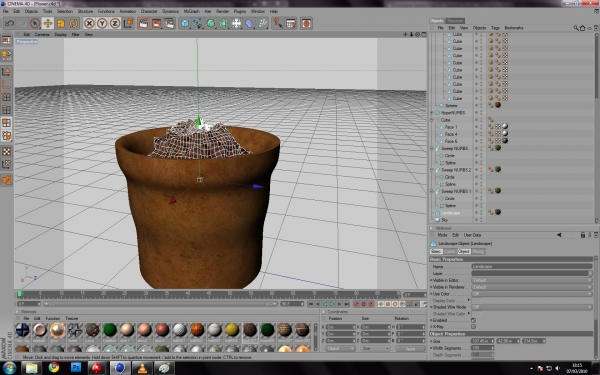Open the deformer objects icon

pos(249,23)
